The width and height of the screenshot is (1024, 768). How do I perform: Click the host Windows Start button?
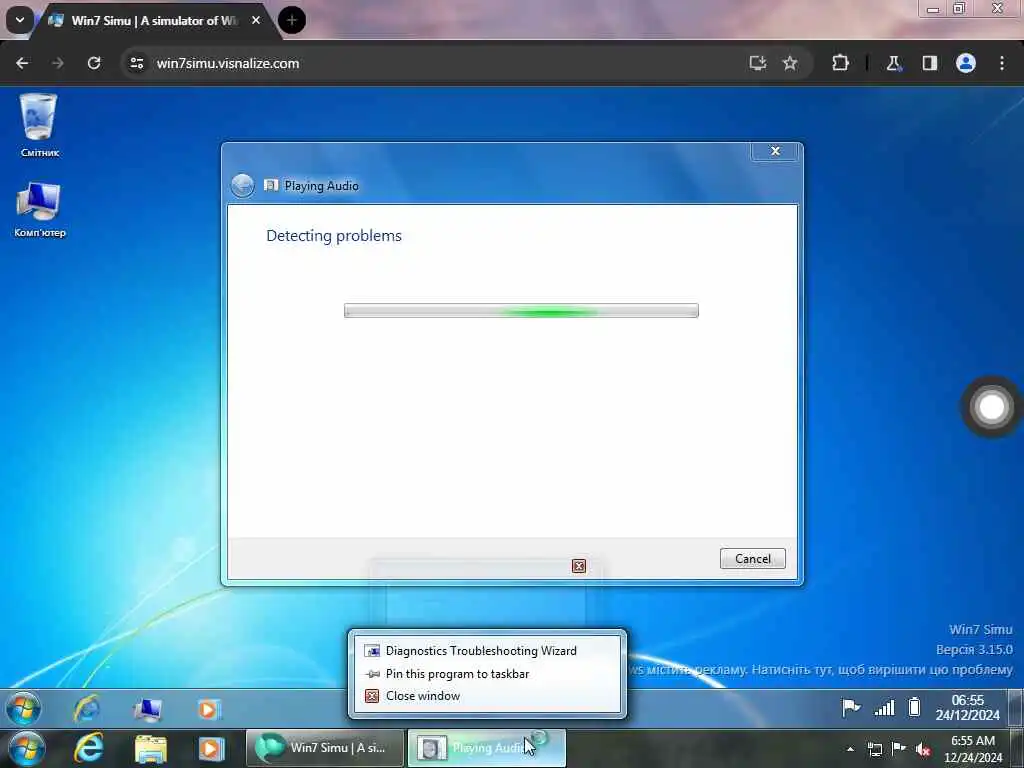coord(26,749)
